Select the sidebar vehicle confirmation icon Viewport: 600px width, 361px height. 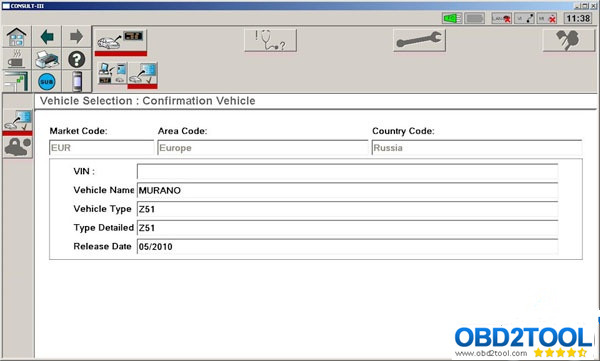18,122
